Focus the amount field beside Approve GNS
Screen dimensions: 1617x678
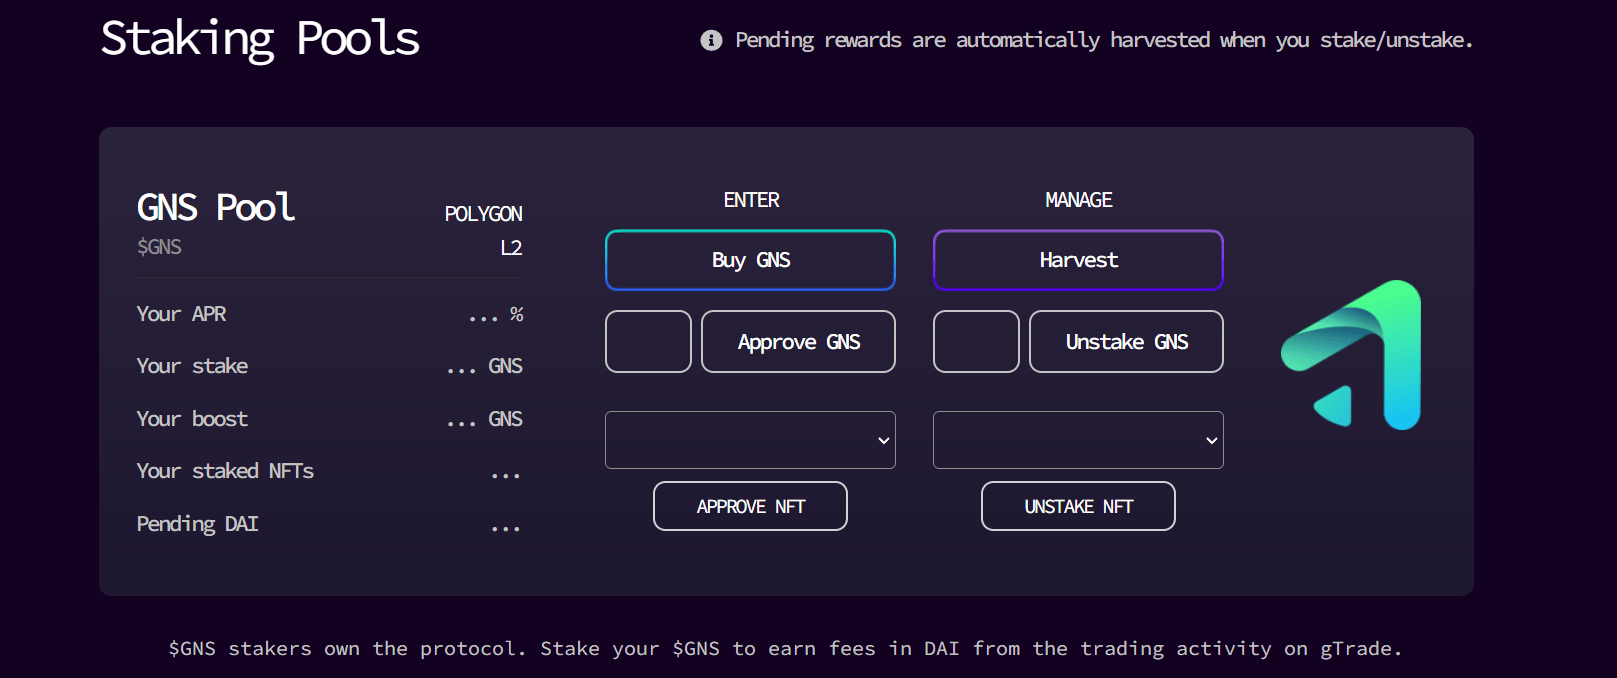click(648, 342)
